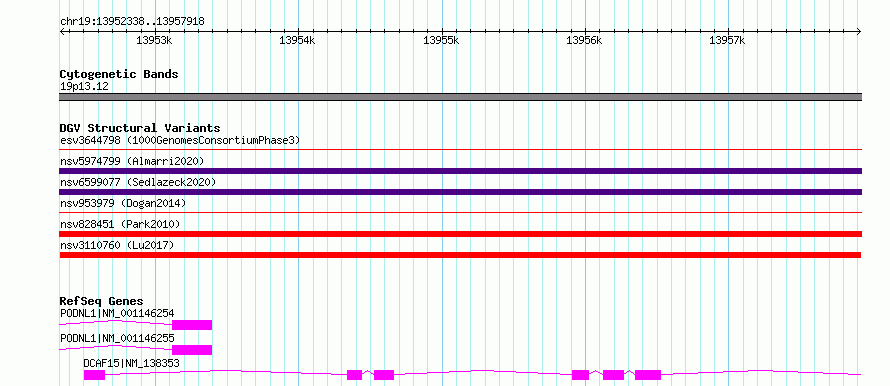Viewport: 890px width, 386px height.
Task: Click the 13957k ruler tick label
Action: [x=727, y=40]
